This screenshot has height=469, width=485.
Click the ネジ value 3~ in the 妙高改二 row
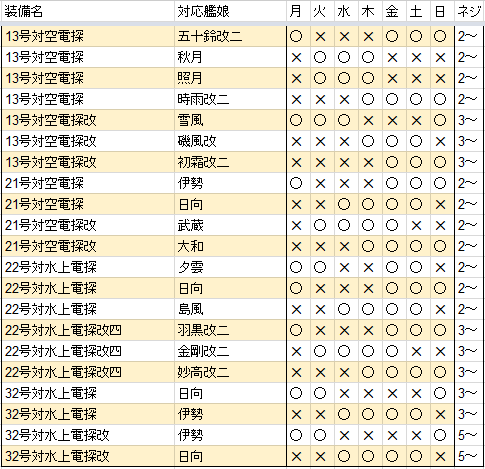[467, 372]
